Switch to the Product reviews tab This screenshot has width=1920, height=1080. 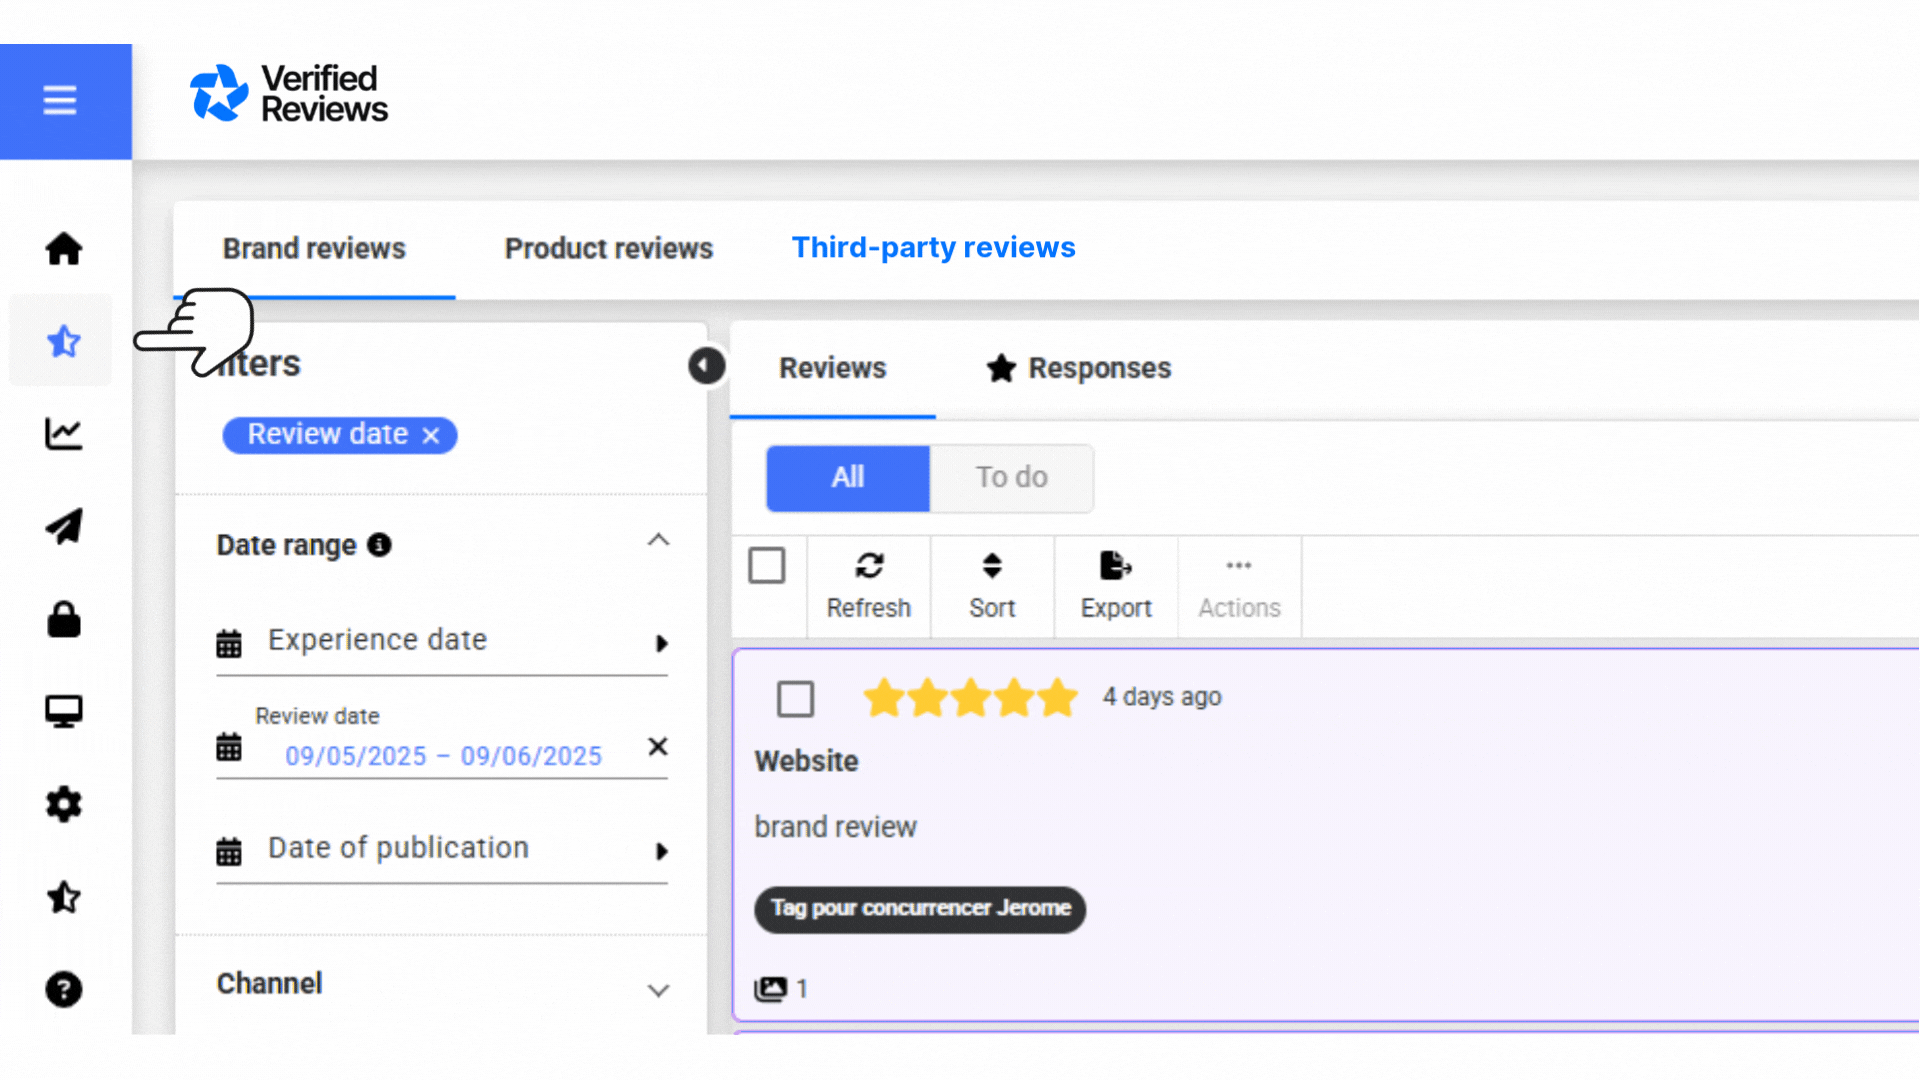pyautogui.click(x=608, y=248)
